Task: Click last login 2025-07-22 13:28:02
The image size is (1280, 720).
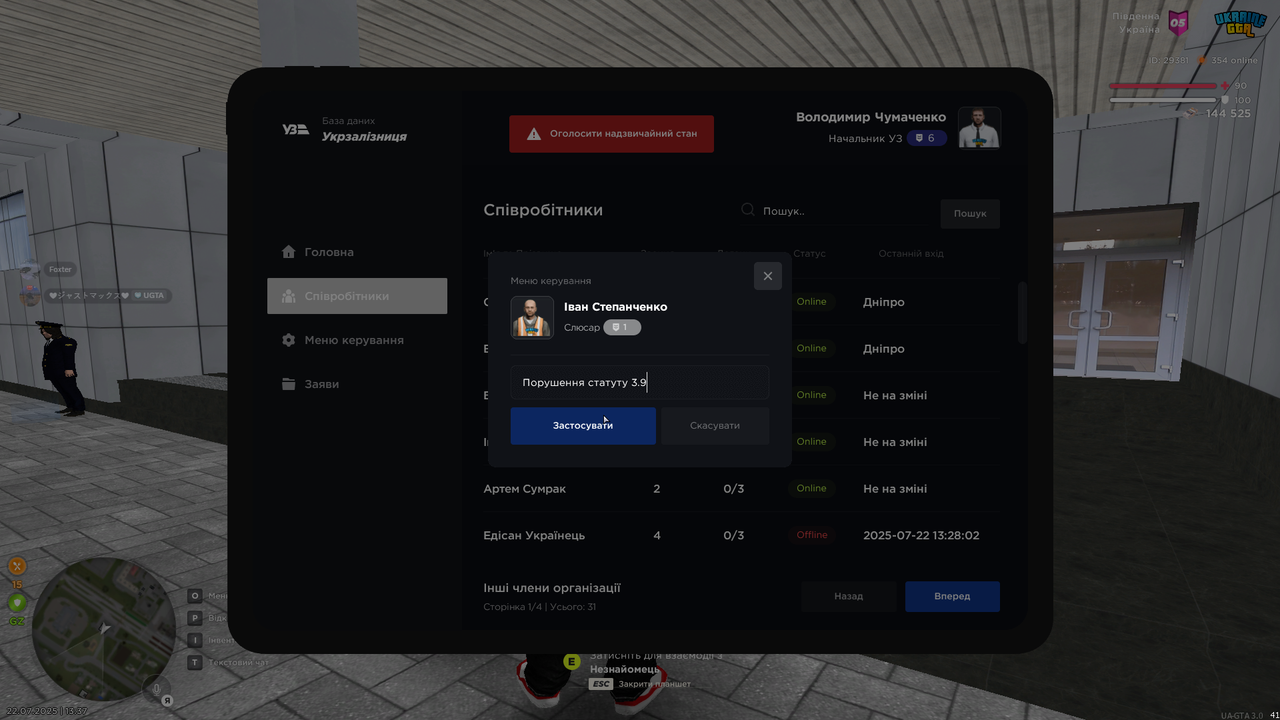Action: coord(921,536)
